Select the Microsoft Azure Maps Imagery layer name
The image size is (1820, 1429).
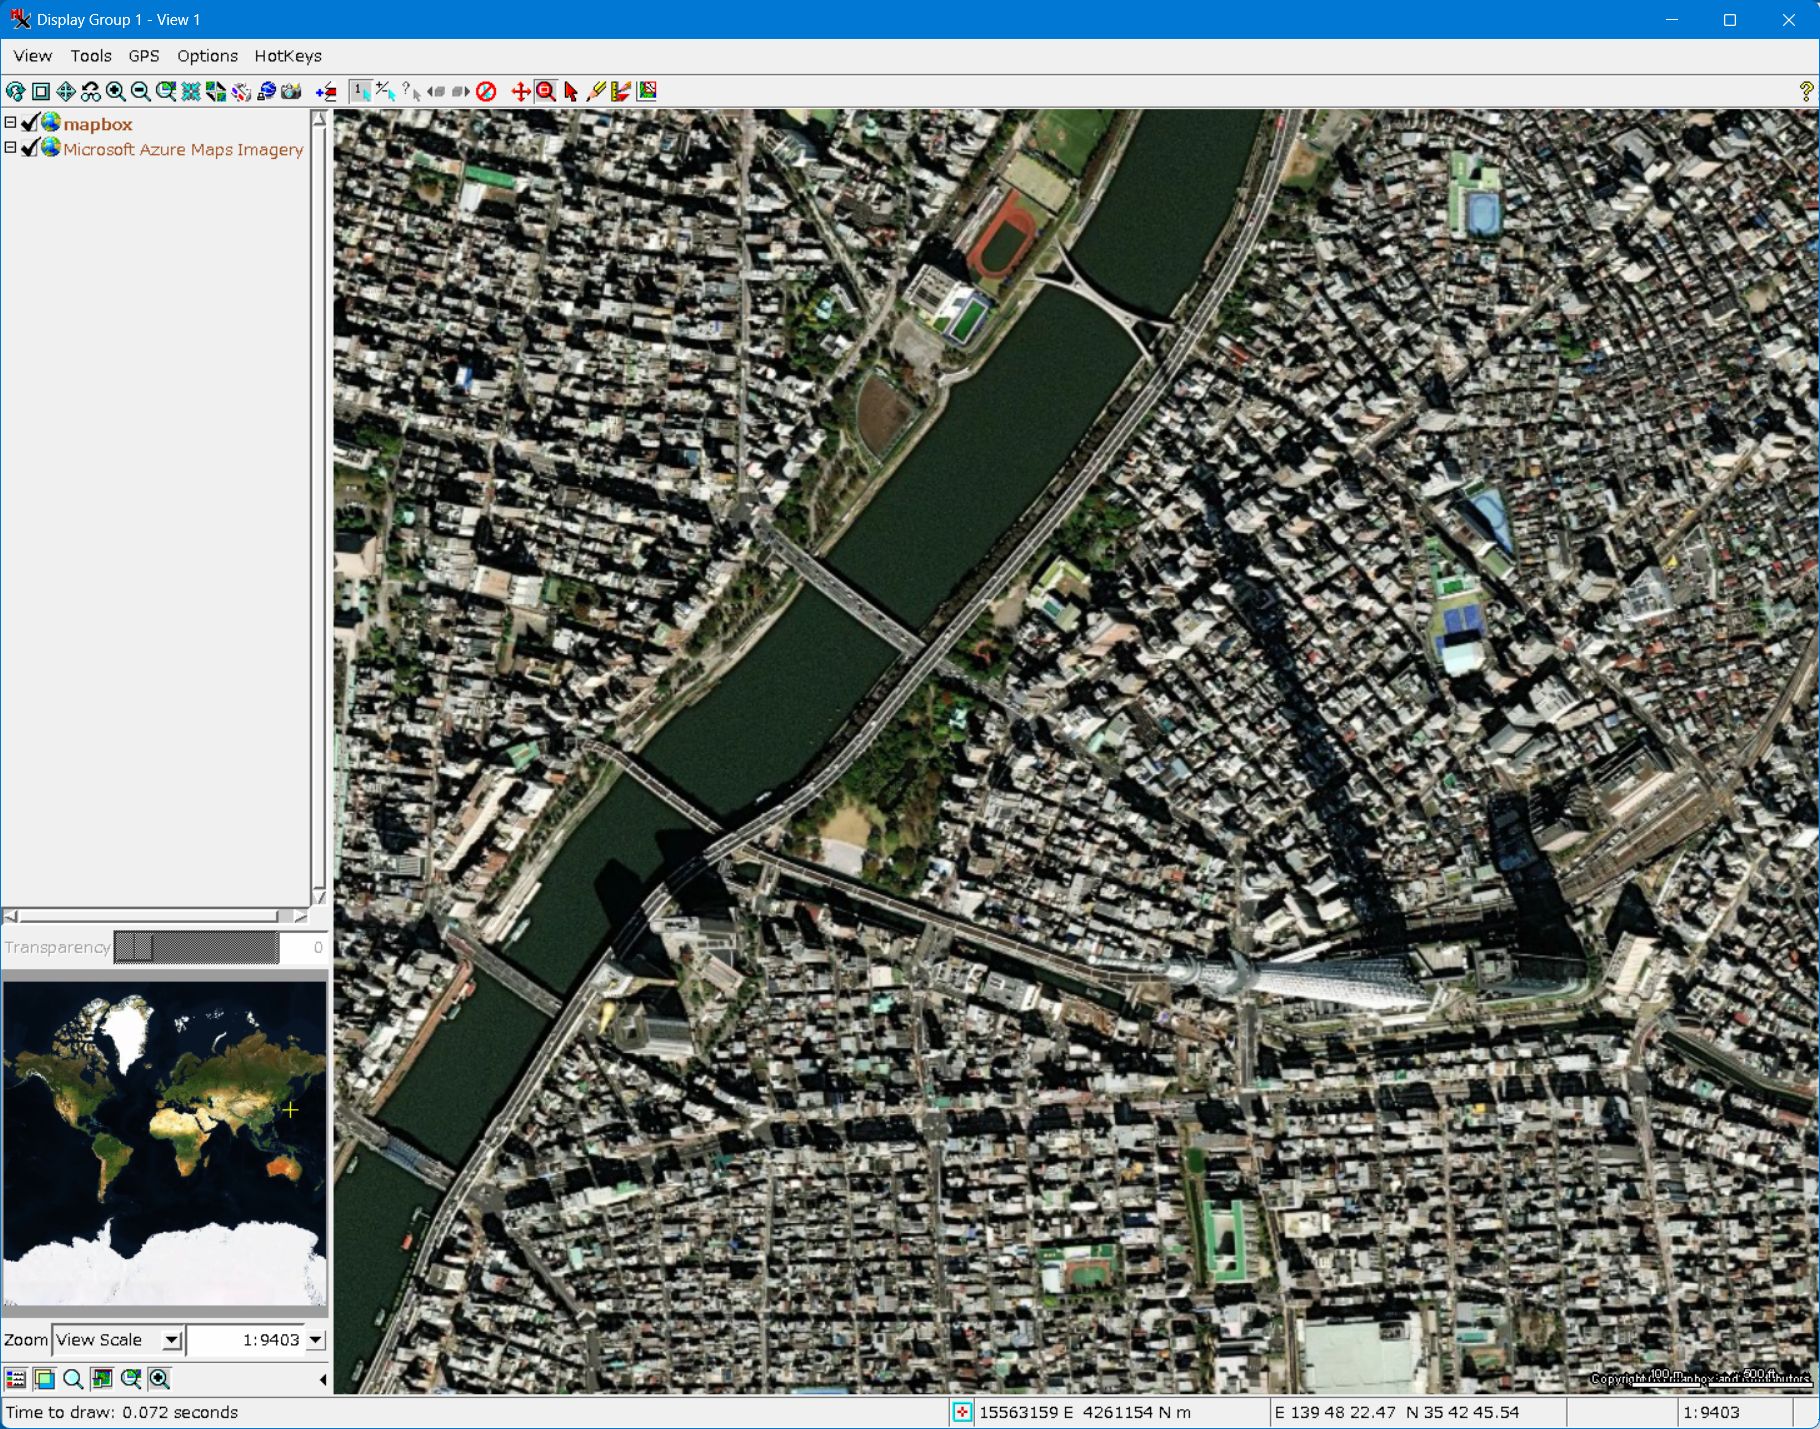183,149
